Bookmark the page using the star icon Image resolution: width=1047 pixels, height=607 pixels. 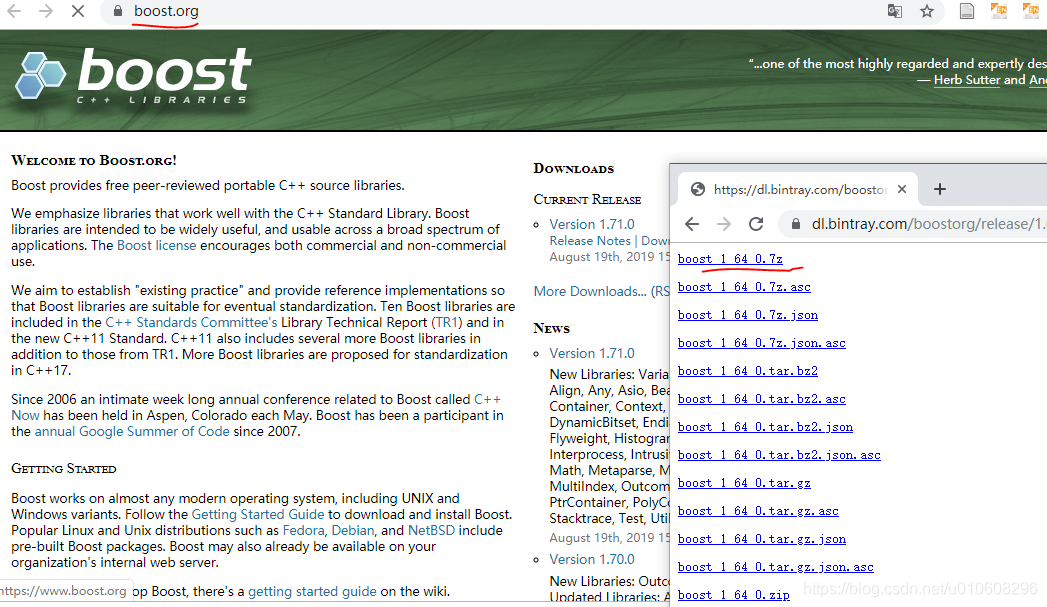click(927, 10)
